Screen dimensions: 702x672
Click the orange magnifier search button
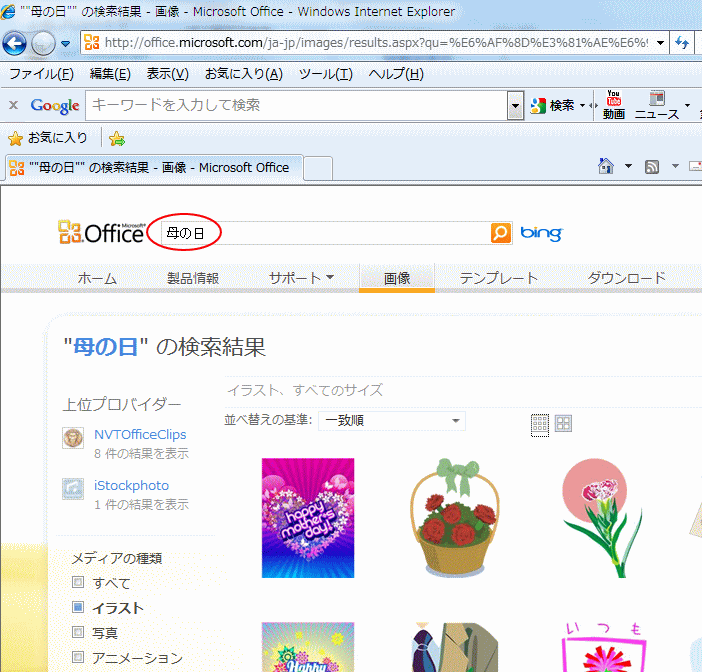[x=501, y=233]
